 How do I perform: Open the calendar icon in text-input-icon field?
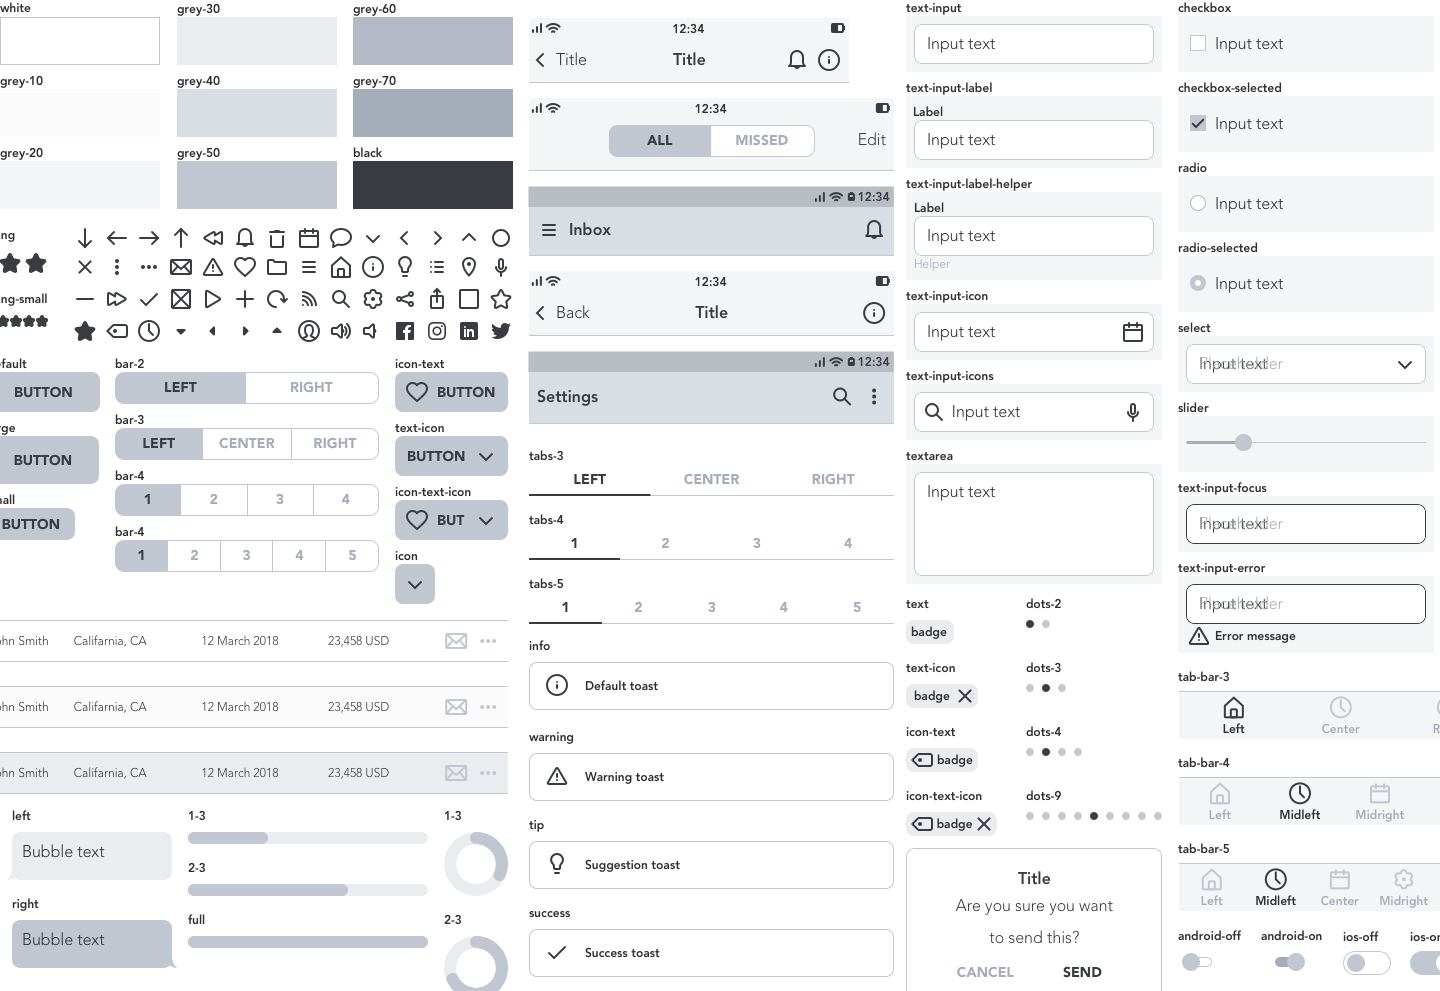tap(1133, 331)
